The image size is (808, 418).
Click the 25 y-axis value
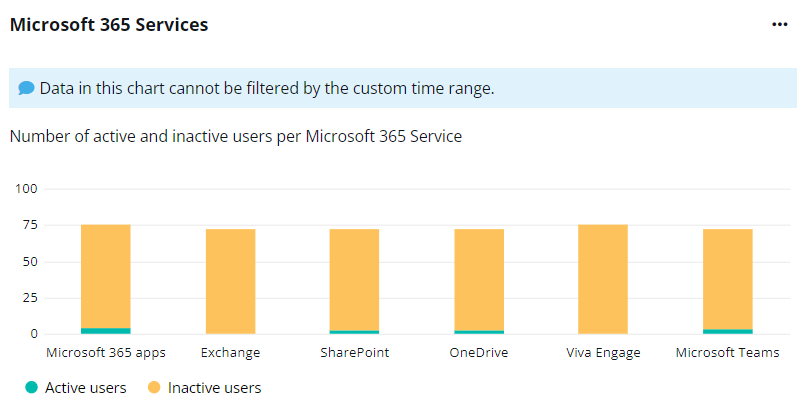pos(30,298)
